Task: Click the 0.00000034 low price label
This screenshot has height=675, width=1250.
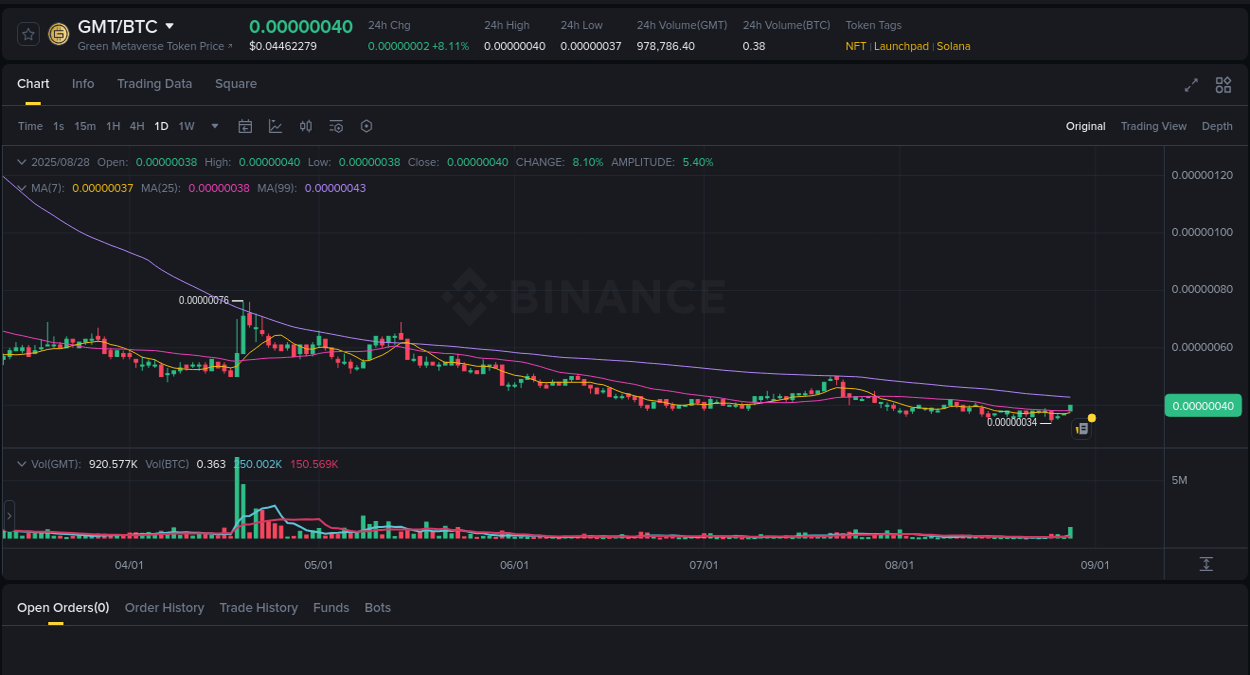Action: [x=1012, y=422]
